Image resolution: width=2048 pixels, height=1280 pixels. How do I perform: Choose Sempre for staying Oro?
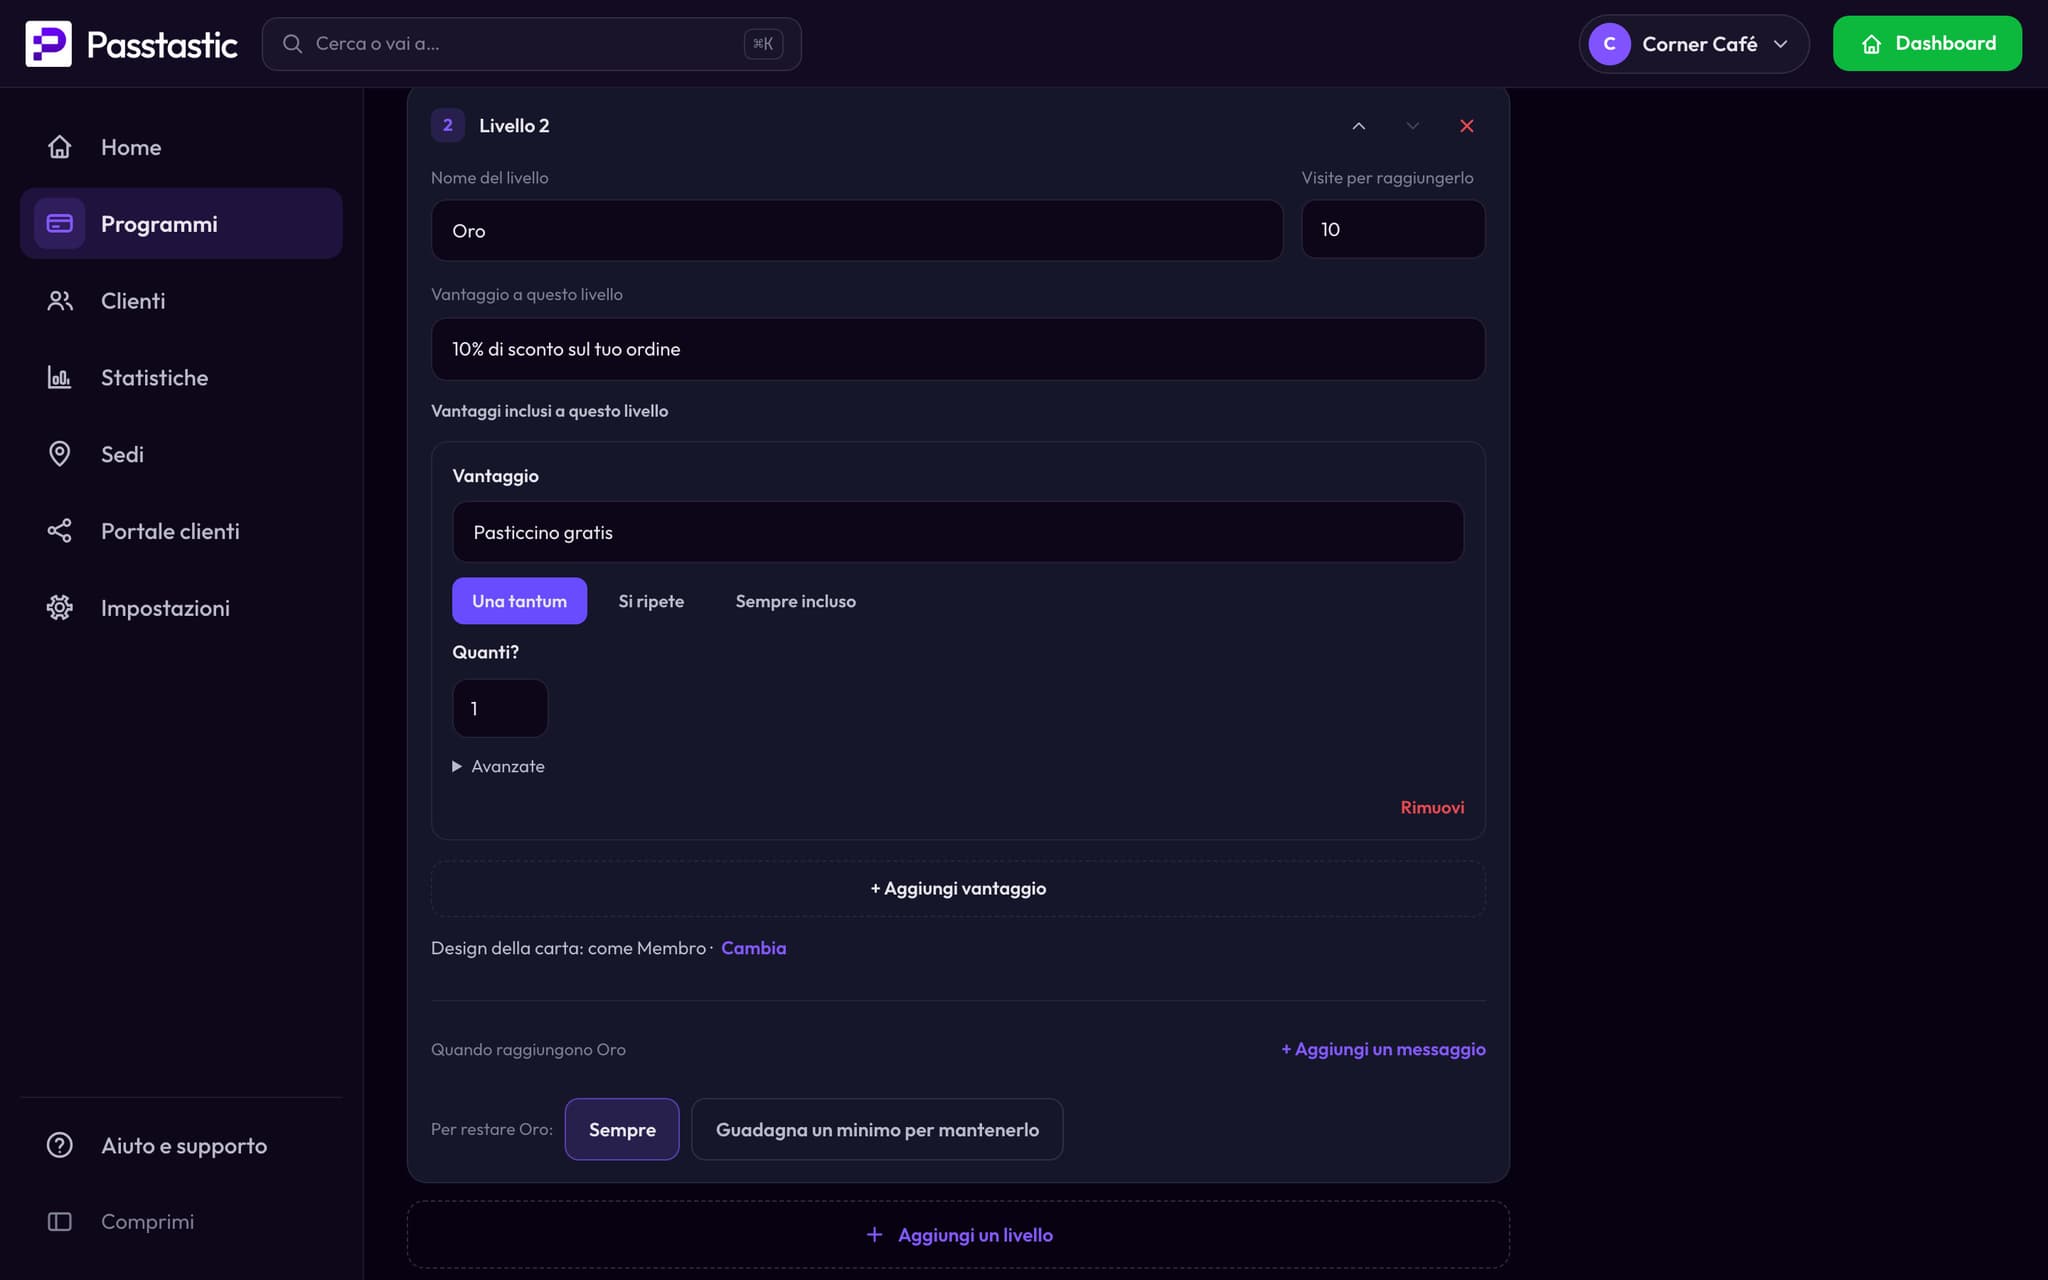click(622, 1130)
